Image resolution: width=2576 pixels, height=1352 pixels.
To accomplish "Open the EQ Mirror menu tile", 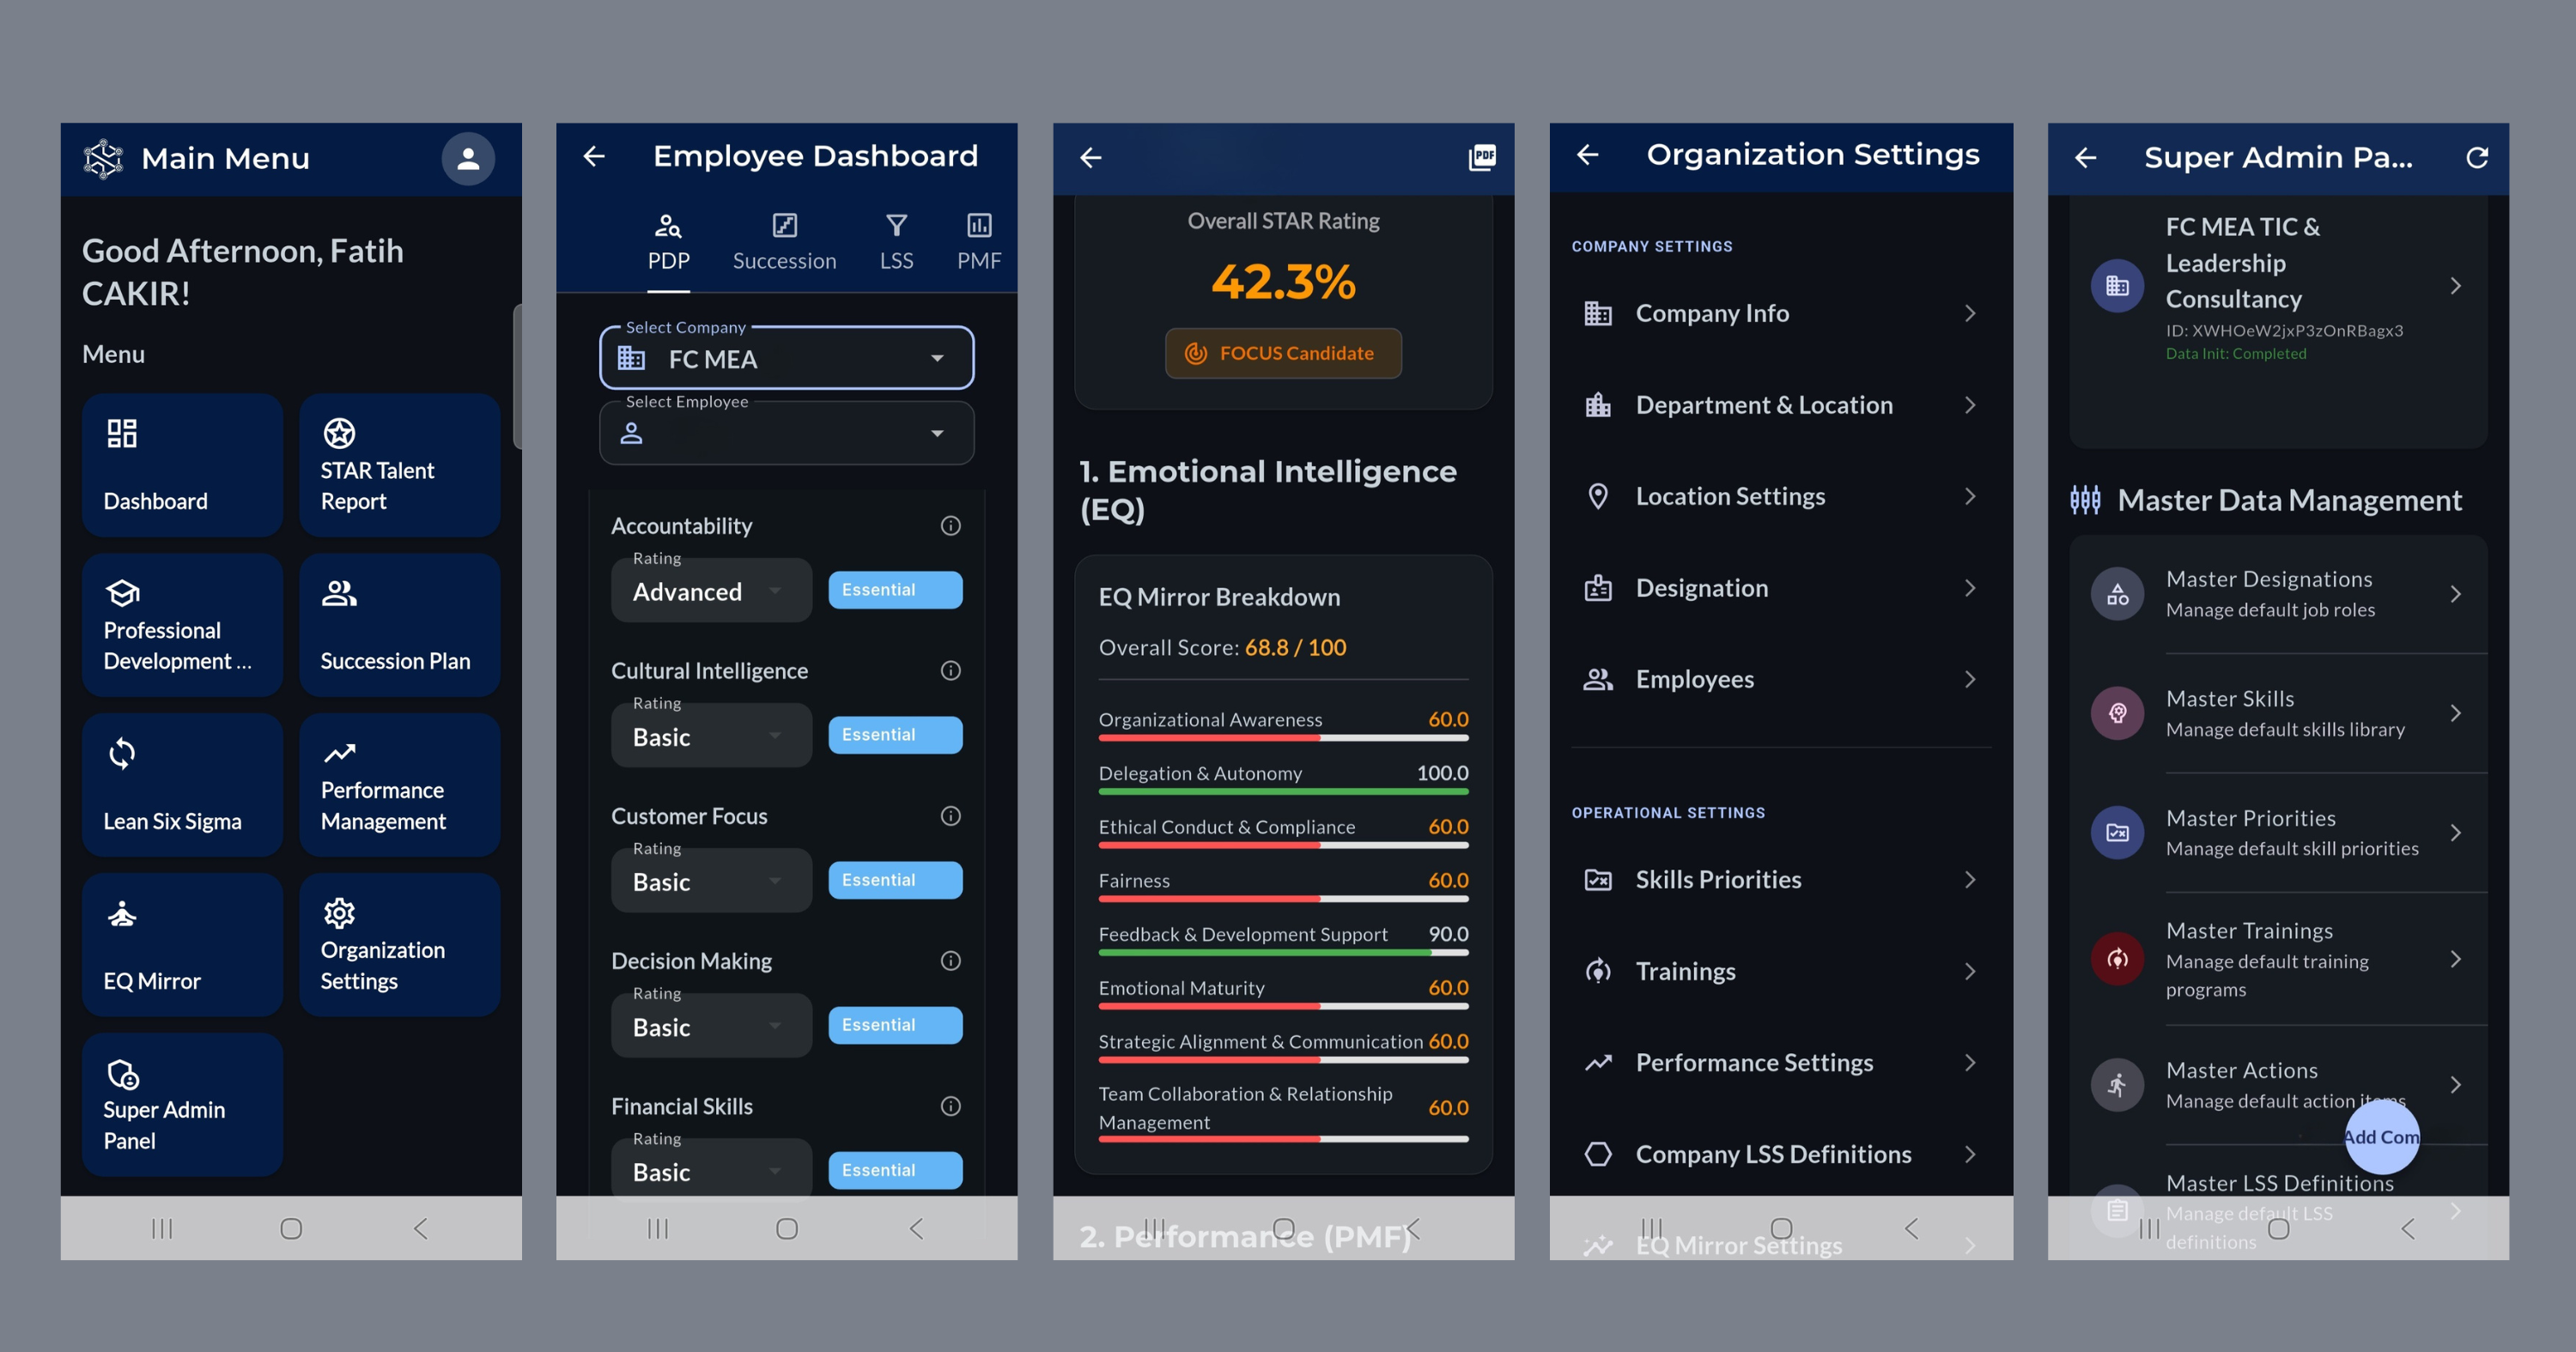I will [x=182, y=944].
